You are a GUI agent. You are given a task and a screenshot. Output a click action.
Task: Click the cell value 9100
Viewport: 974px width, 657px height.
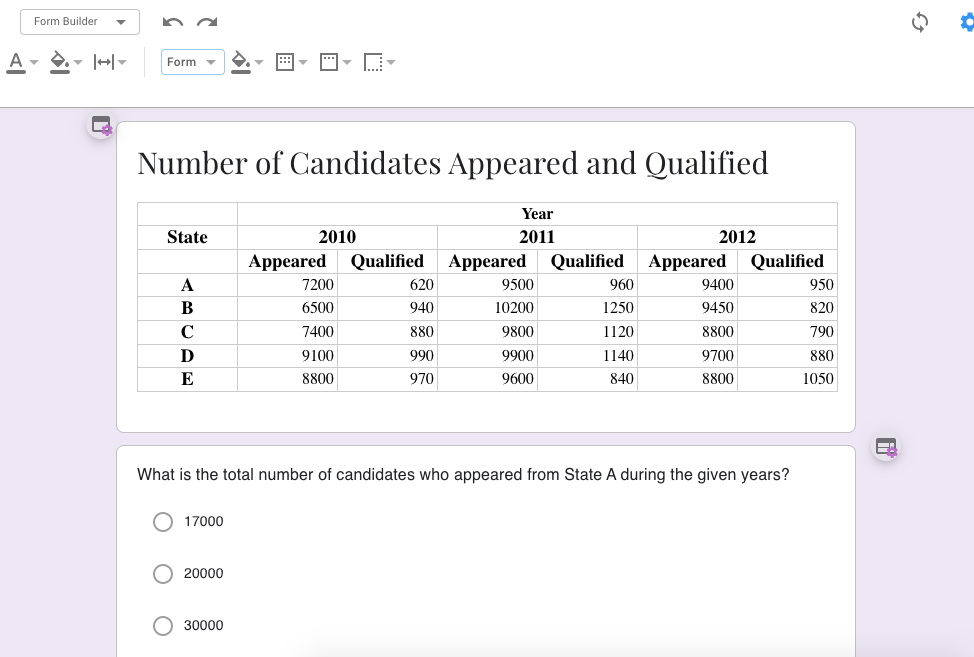(318, 356)
